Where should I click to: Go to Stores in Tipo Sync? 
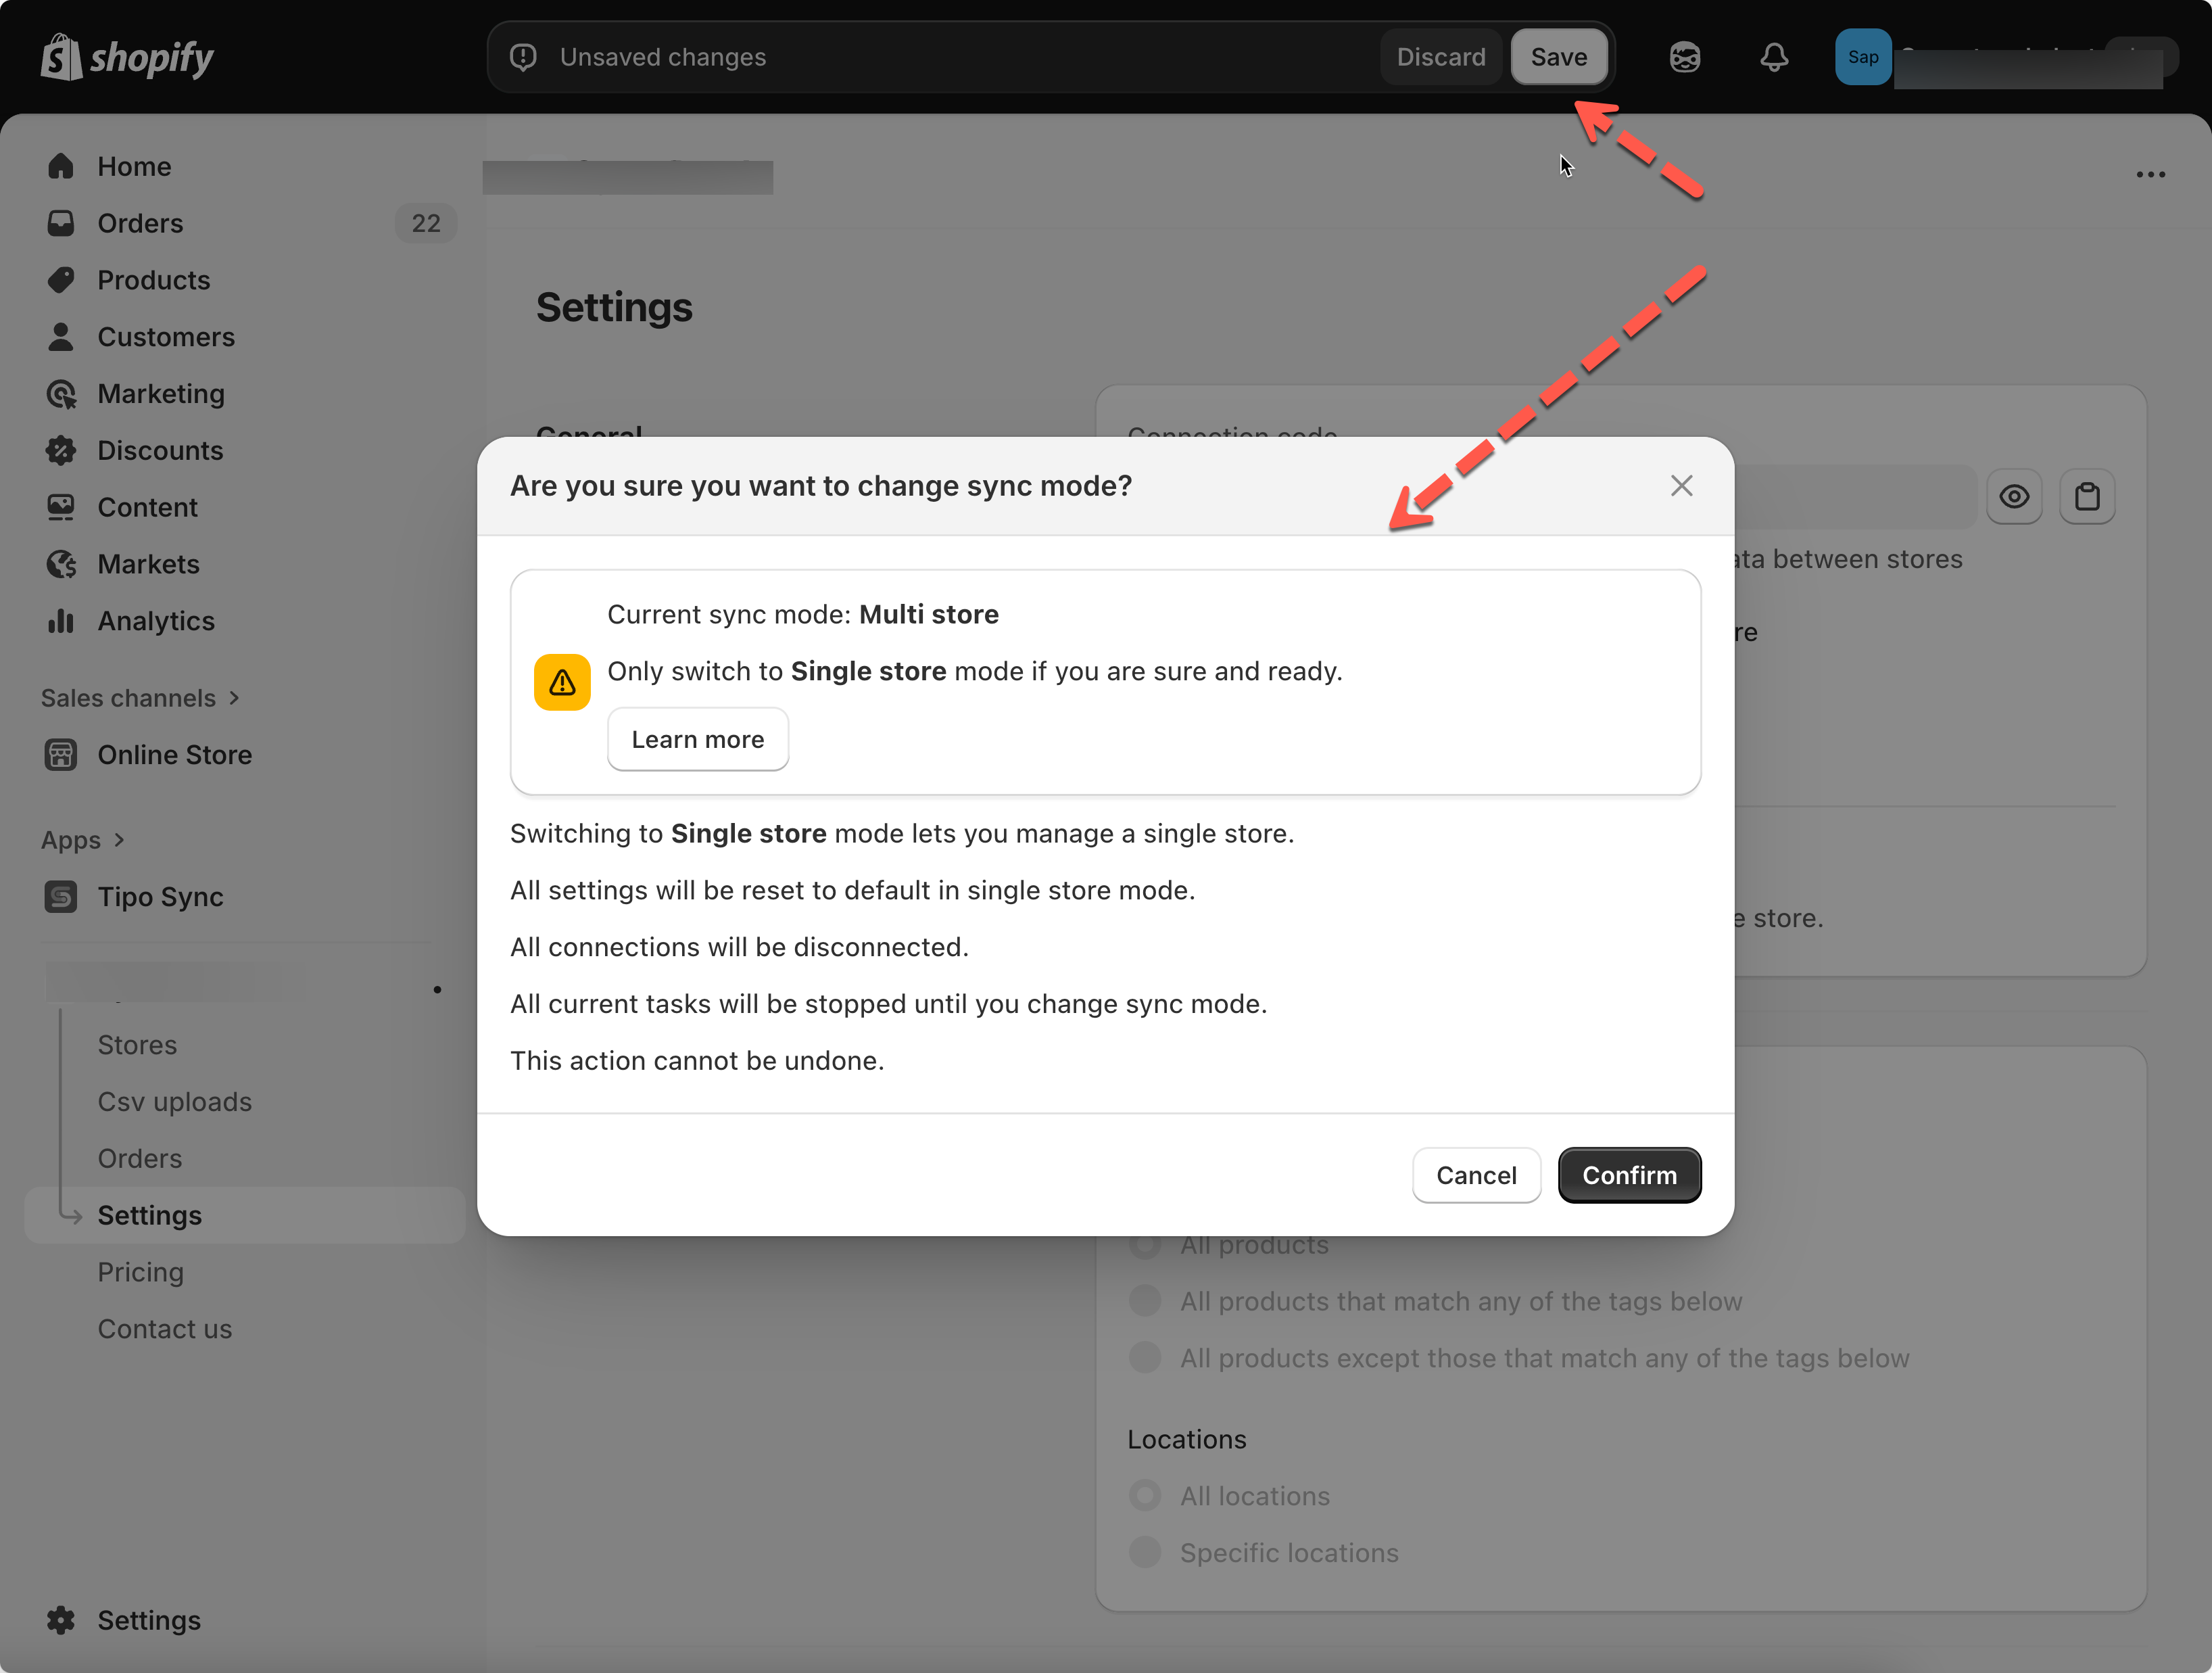coord(137,1045)
